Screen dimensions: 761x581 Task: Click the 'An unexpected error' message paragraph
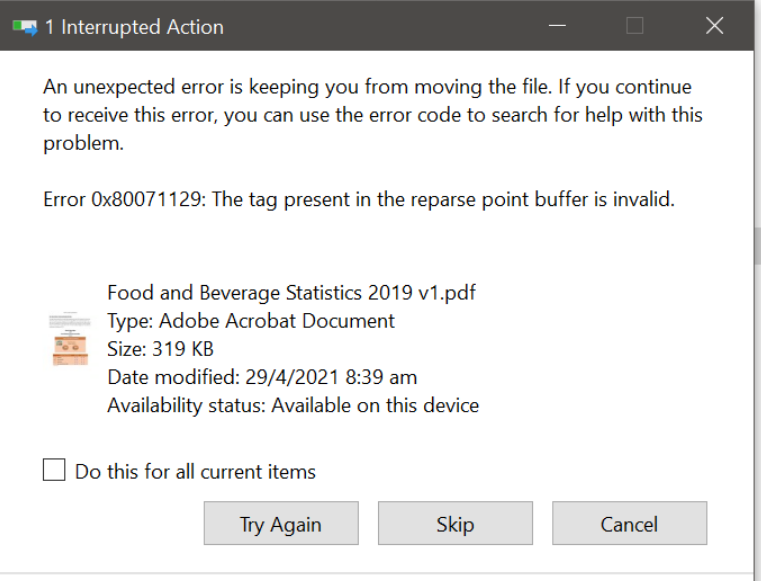coord(372,114)
